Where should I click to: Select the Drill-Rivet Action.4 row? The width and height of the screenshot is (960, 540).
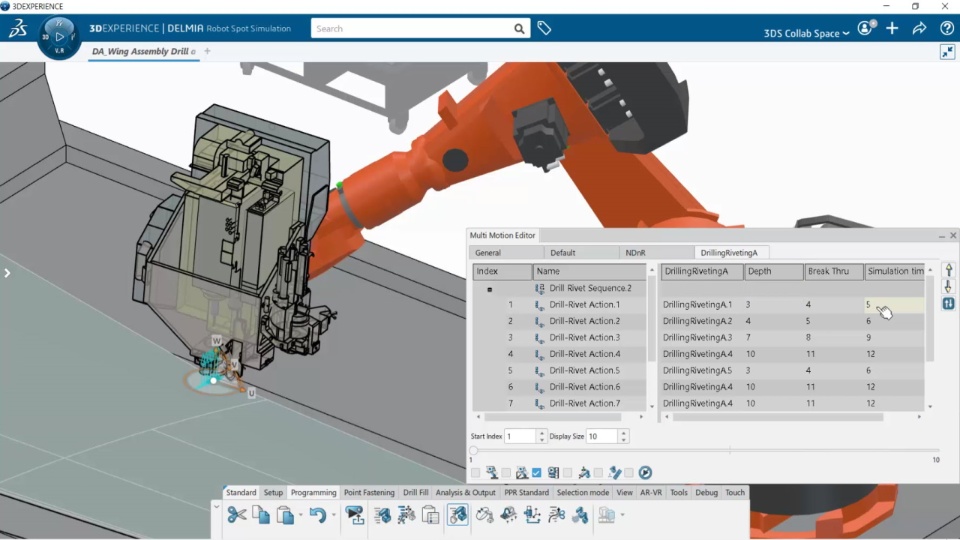pyautogui.click(x=560, y=354)
